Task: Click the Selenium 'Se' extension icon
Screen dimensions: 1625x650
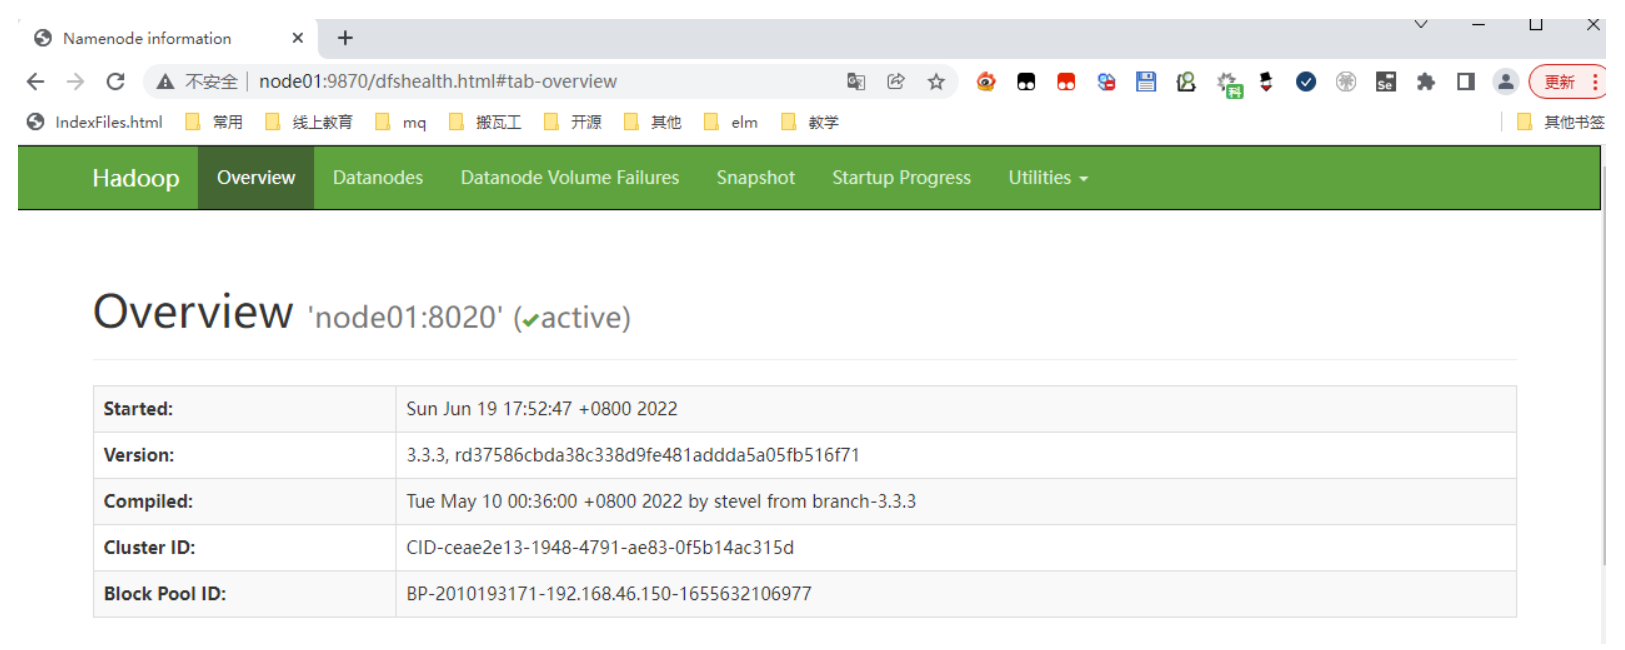Action: 1386,82
